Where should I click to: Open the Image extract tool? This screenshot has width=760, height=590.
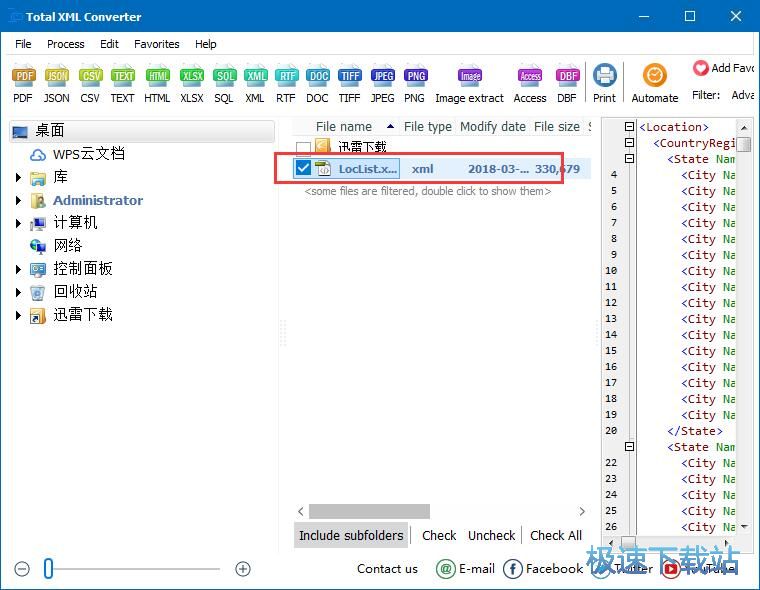click(x=469, y=83)
